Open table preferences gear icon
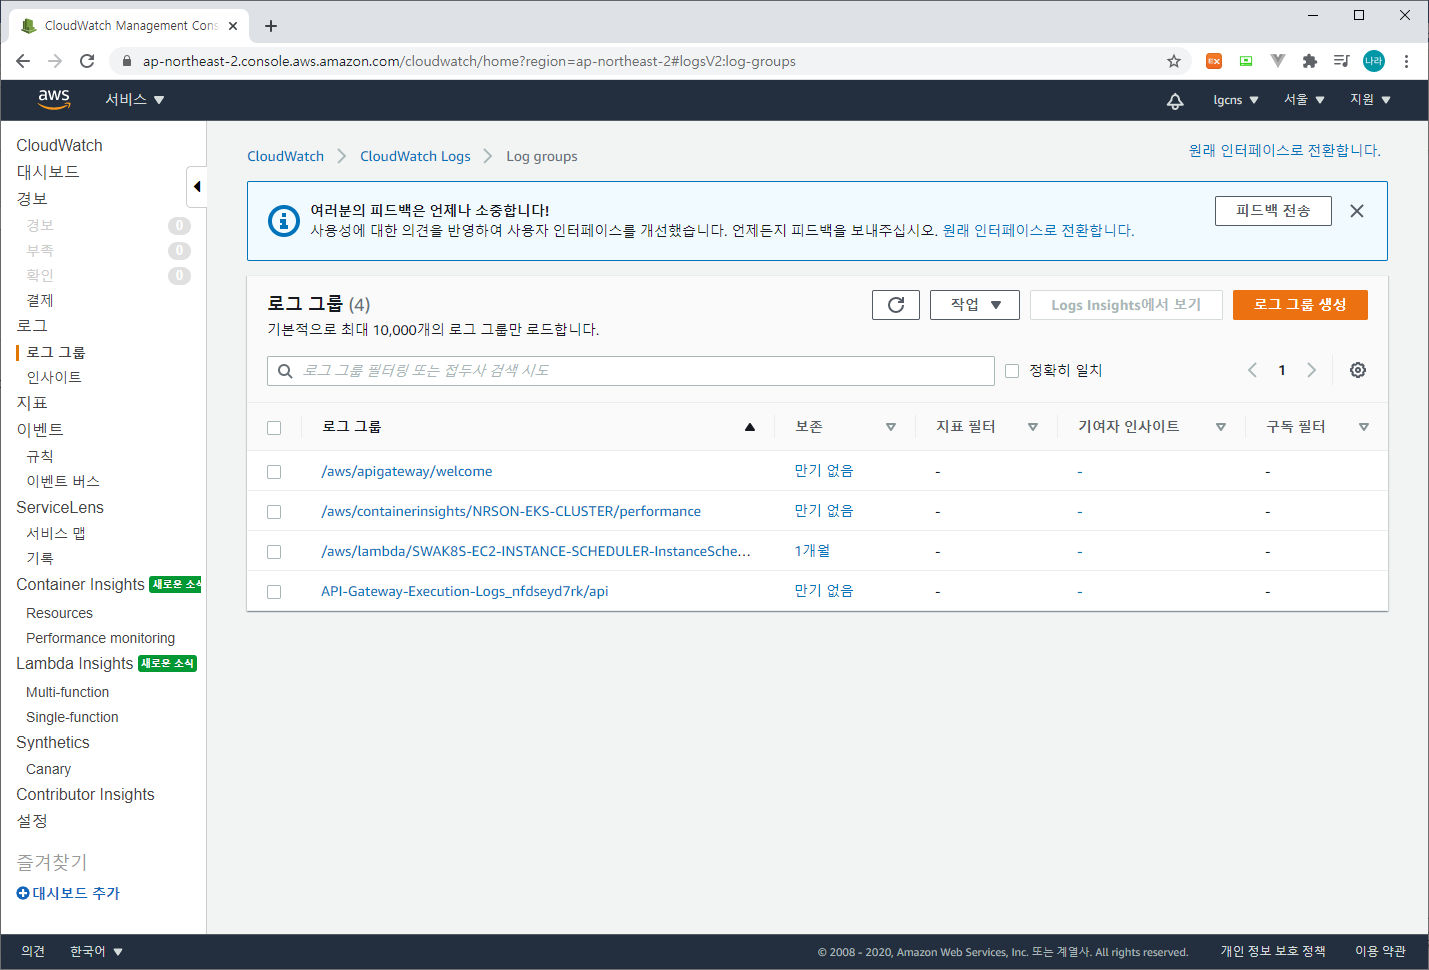 [1358, 370]
